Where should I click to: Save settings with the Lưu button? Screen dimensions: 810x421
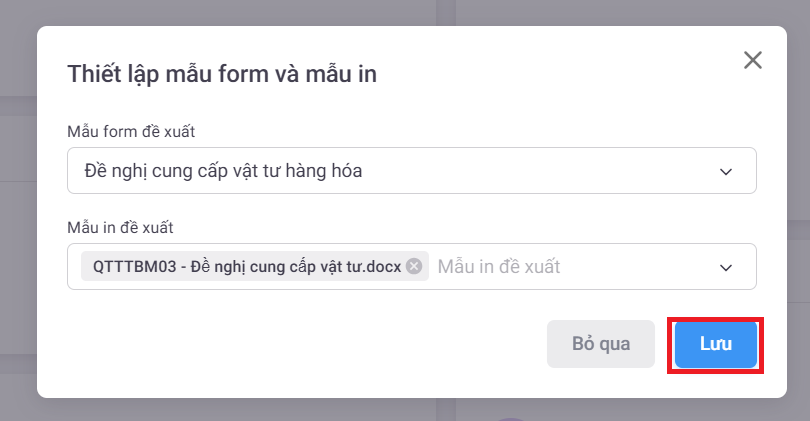[715, 345]
